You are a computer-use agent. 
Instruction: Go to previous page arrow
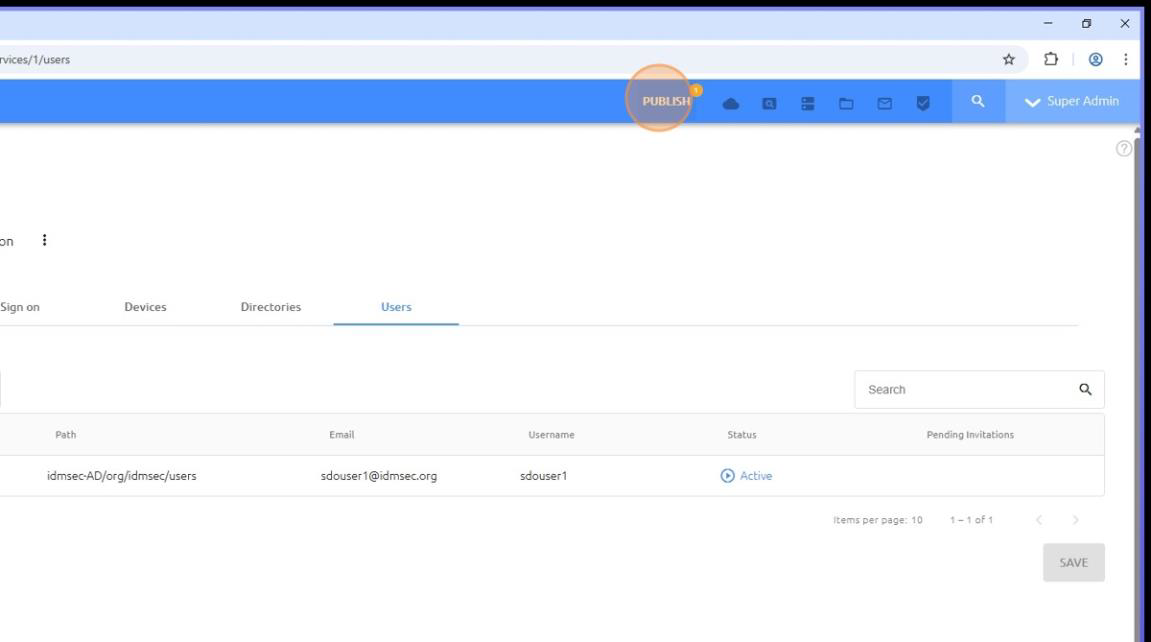(x=1039, y=519)
